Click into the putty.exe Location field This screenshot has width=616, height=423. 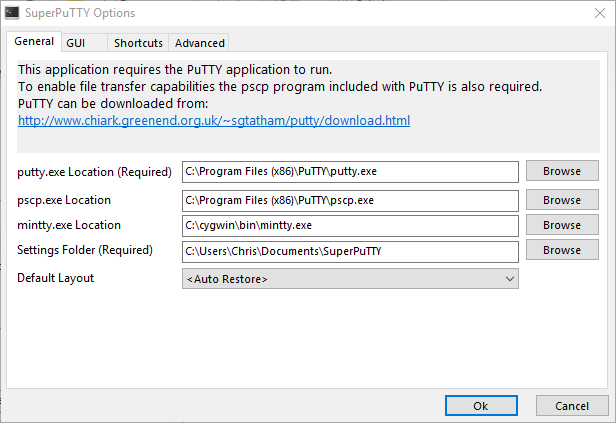click(350, 172)
